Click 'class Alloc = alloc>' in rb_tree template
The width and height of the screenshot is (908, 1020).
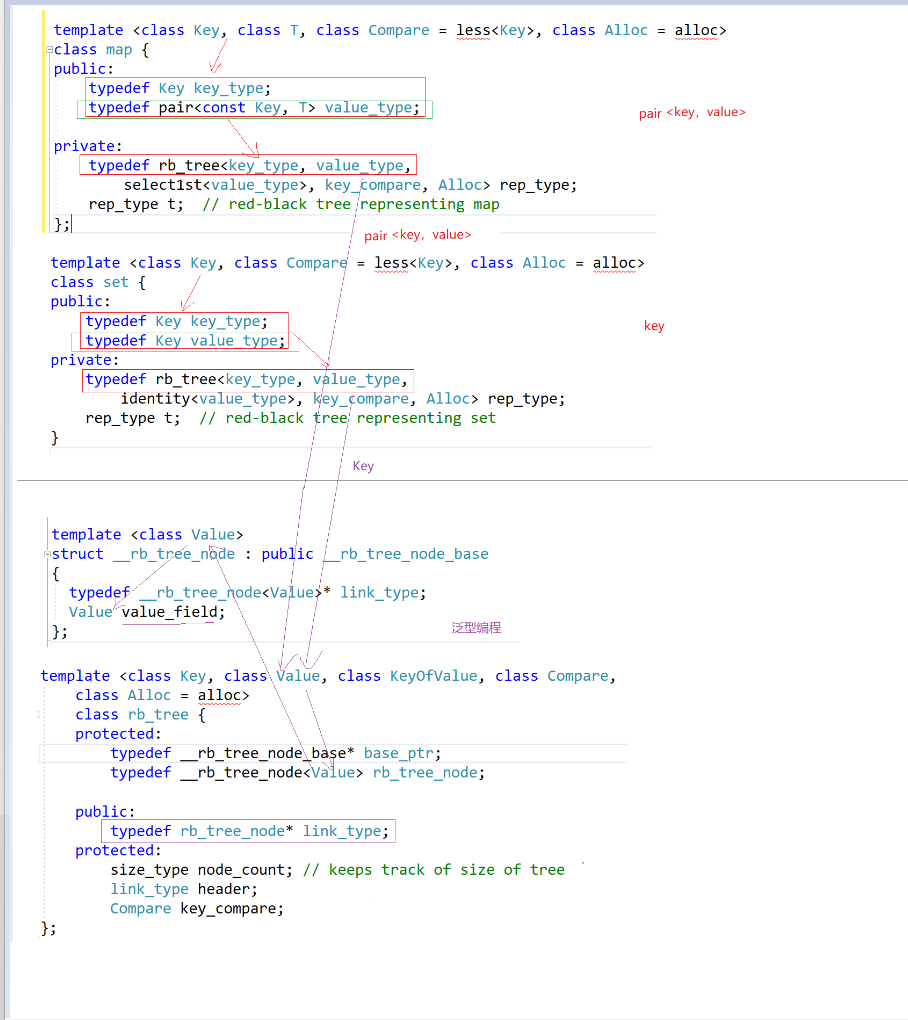(x=162, y=695)
